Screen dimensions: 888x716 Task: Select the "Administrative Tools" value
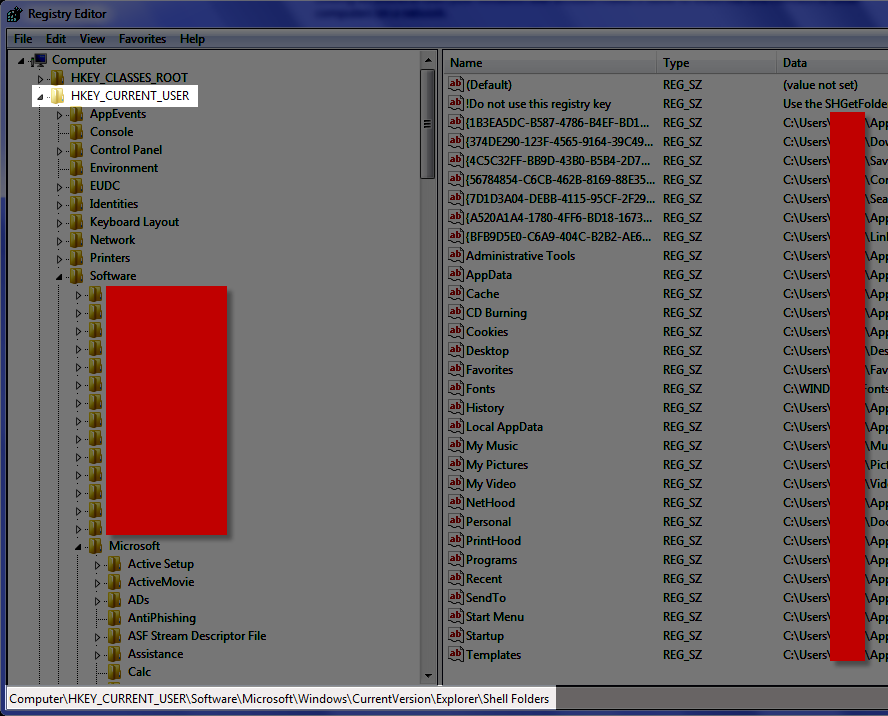coord(520,255)
